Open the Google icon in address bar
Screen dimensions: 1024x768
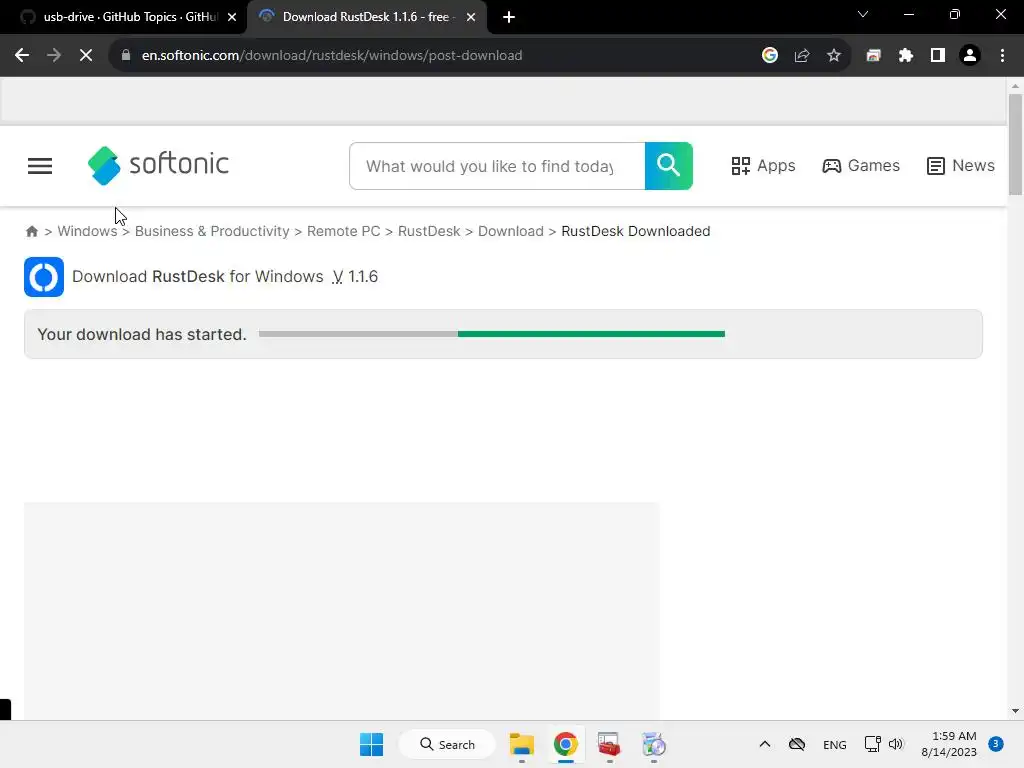770,56
